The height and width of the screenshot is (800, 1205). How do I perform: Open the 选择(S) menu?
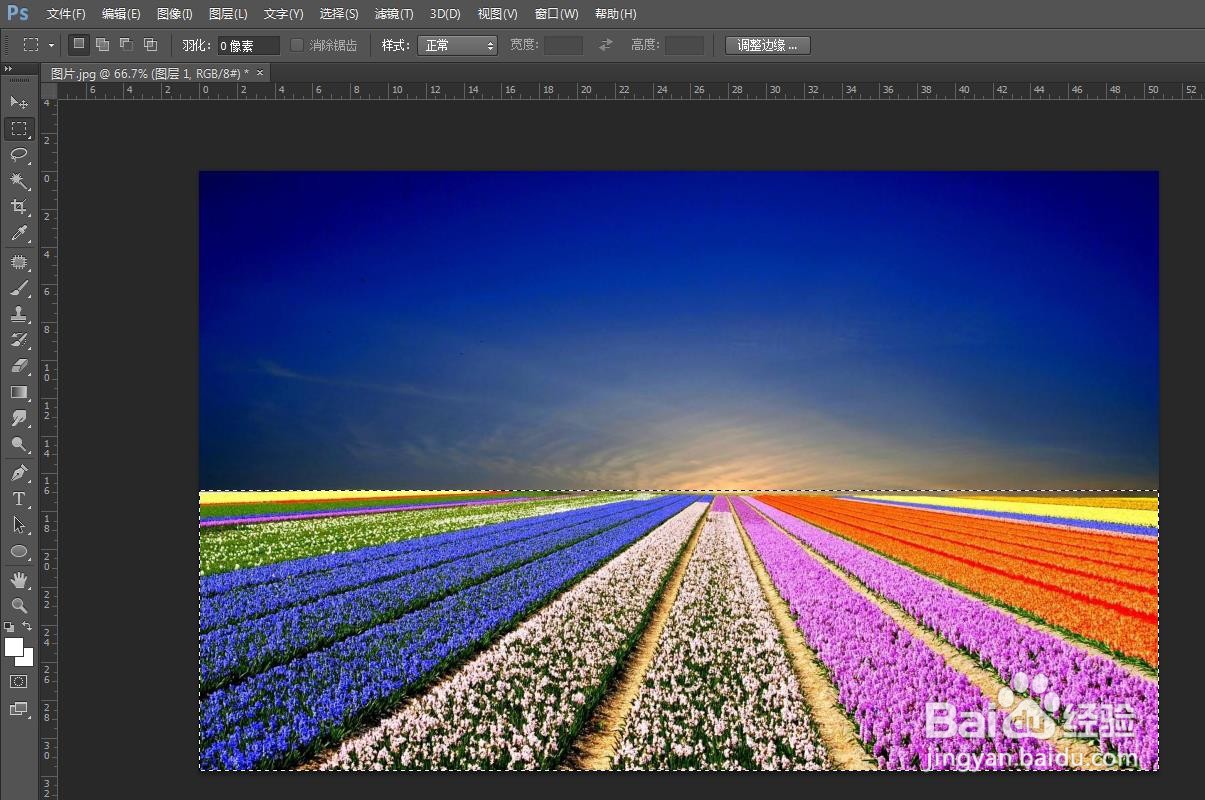click(x=339, y=14)
